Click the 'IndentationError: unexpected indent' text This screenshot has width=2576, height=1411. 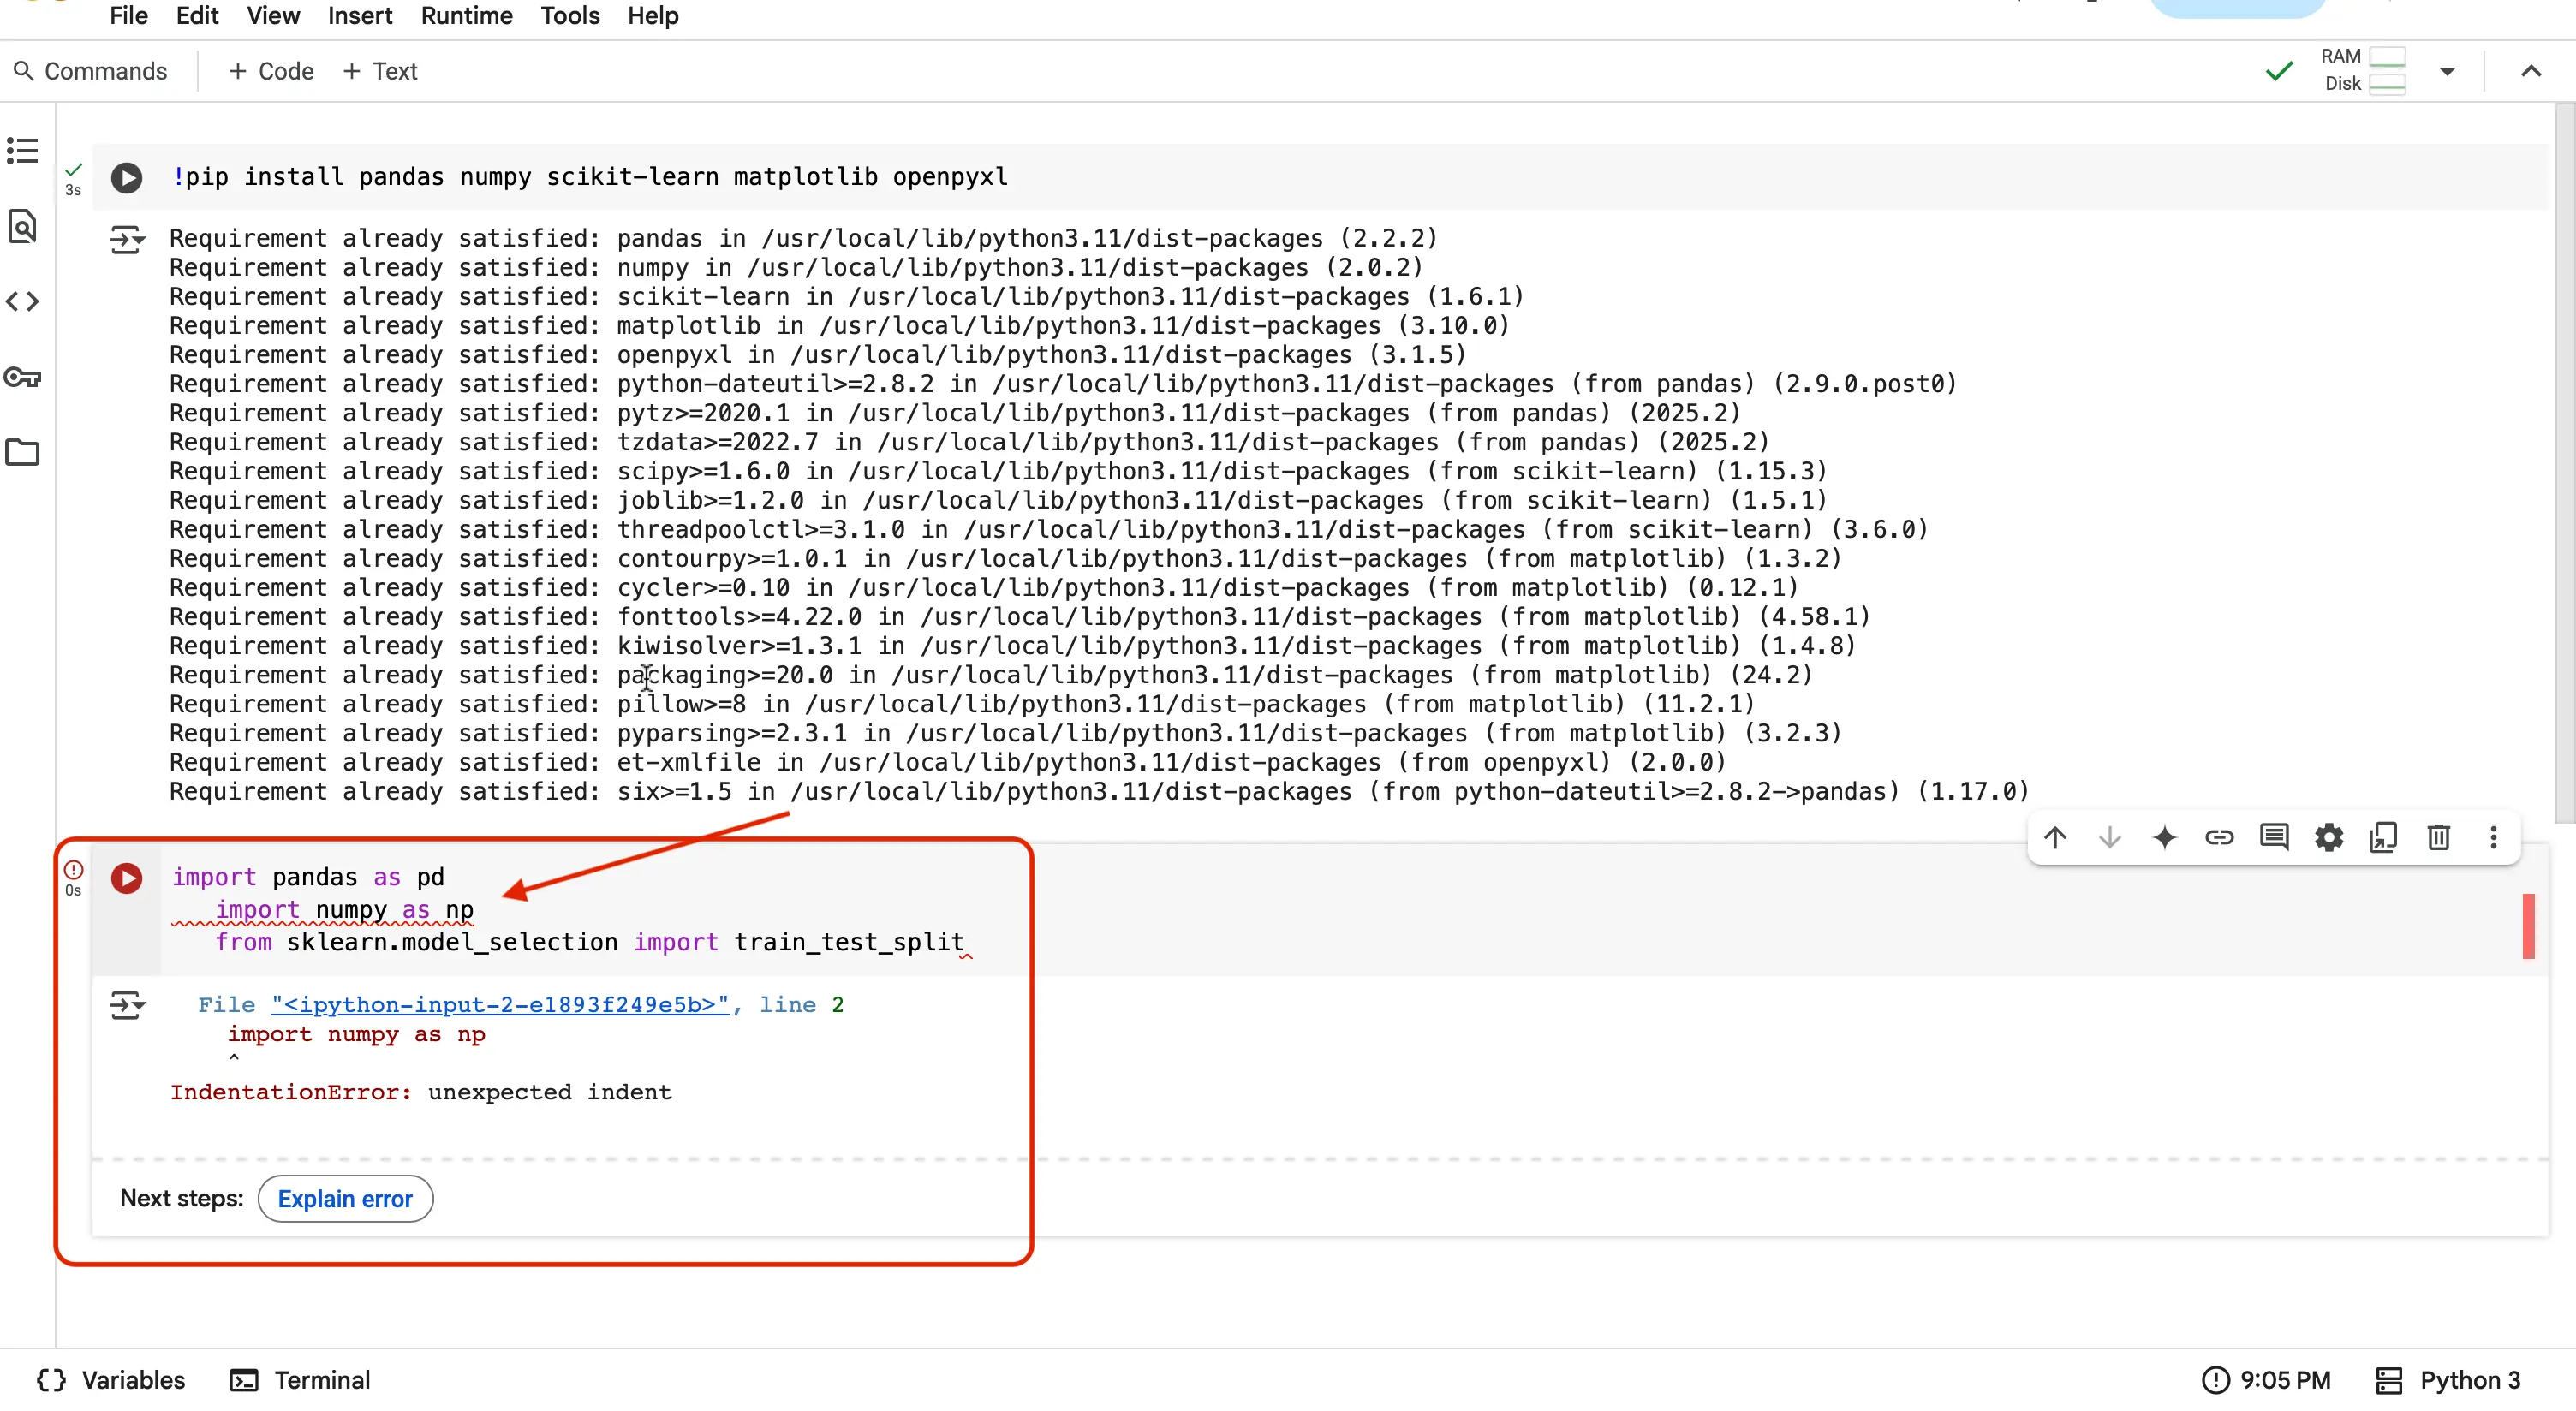tap(421, 1092)
